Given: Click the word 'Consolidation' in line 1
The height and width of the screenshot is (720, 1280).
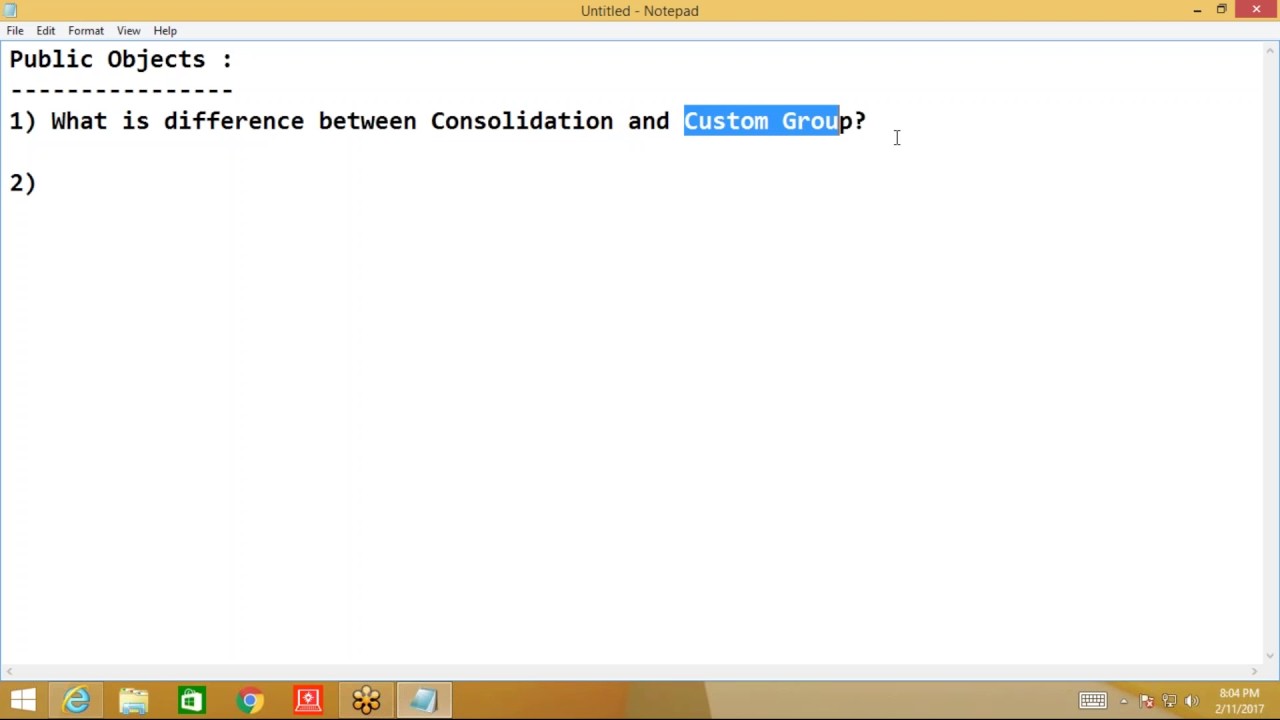Looking at the screenshot, I should [x=522, y=121].
